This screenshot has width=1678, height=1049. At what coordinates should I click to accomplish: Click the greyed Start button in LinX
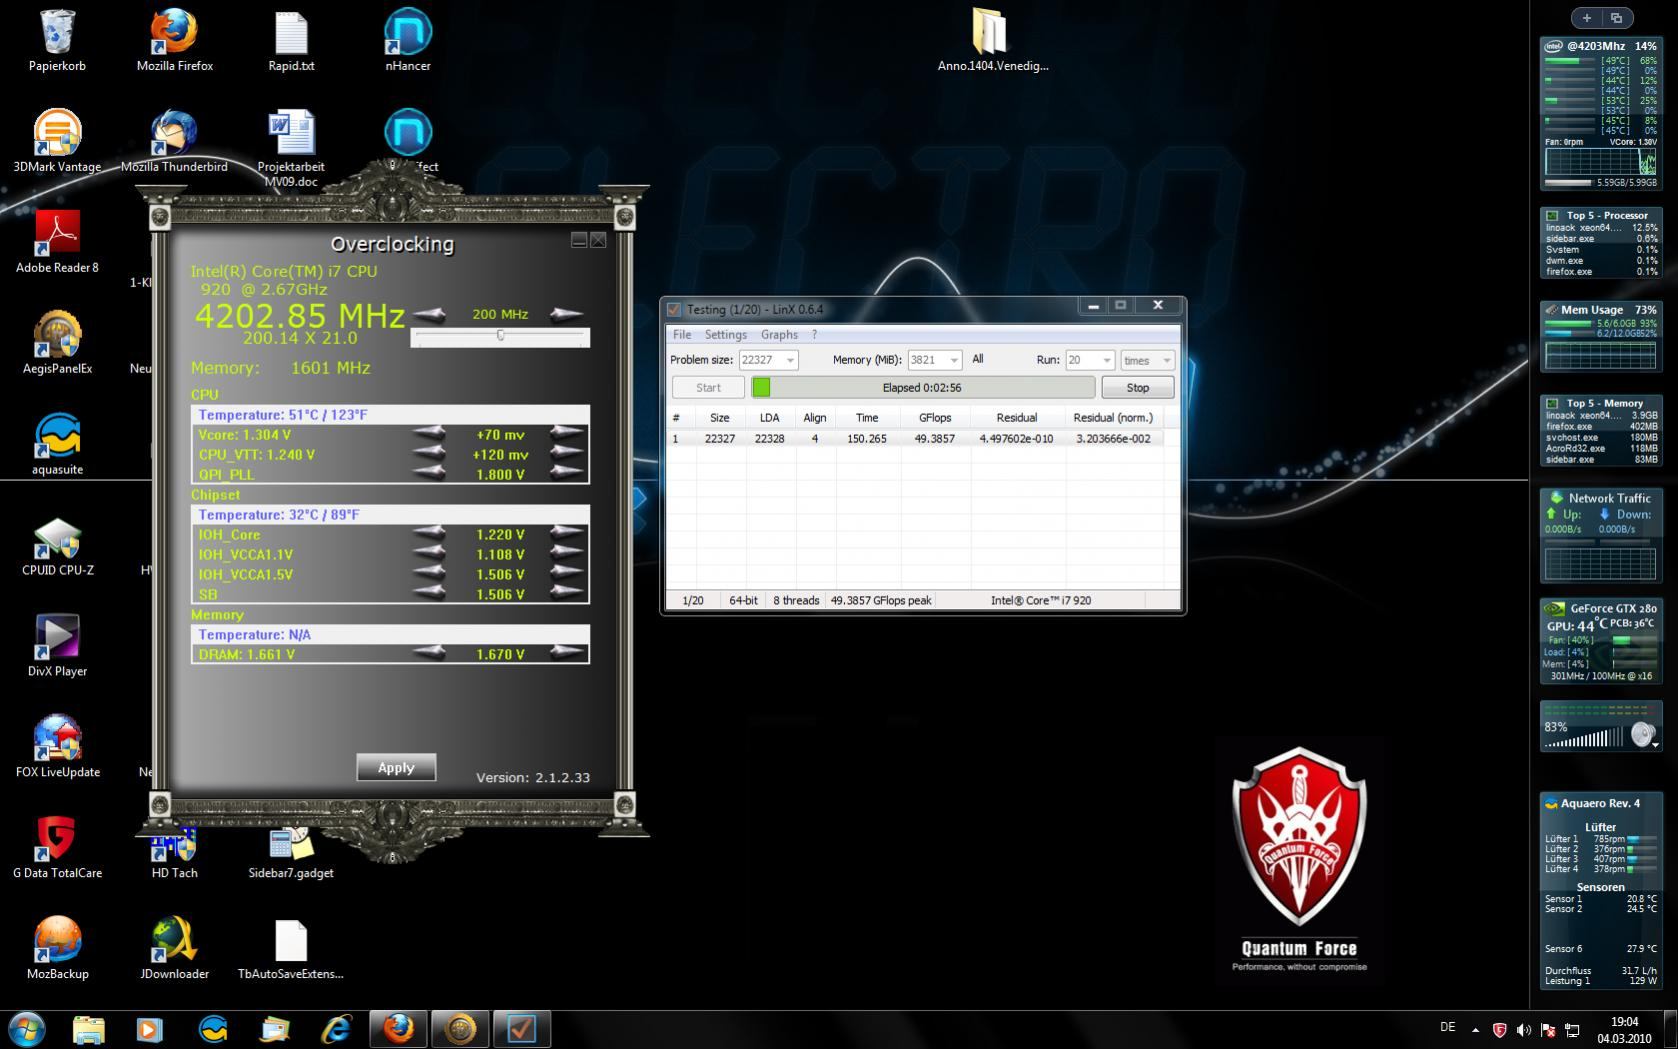click(x=708, y=387)
